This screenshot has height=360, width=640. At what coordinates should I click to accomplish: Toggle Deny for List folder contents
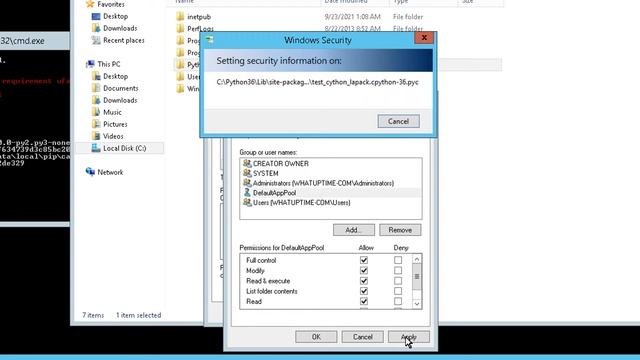coord(398,291)
